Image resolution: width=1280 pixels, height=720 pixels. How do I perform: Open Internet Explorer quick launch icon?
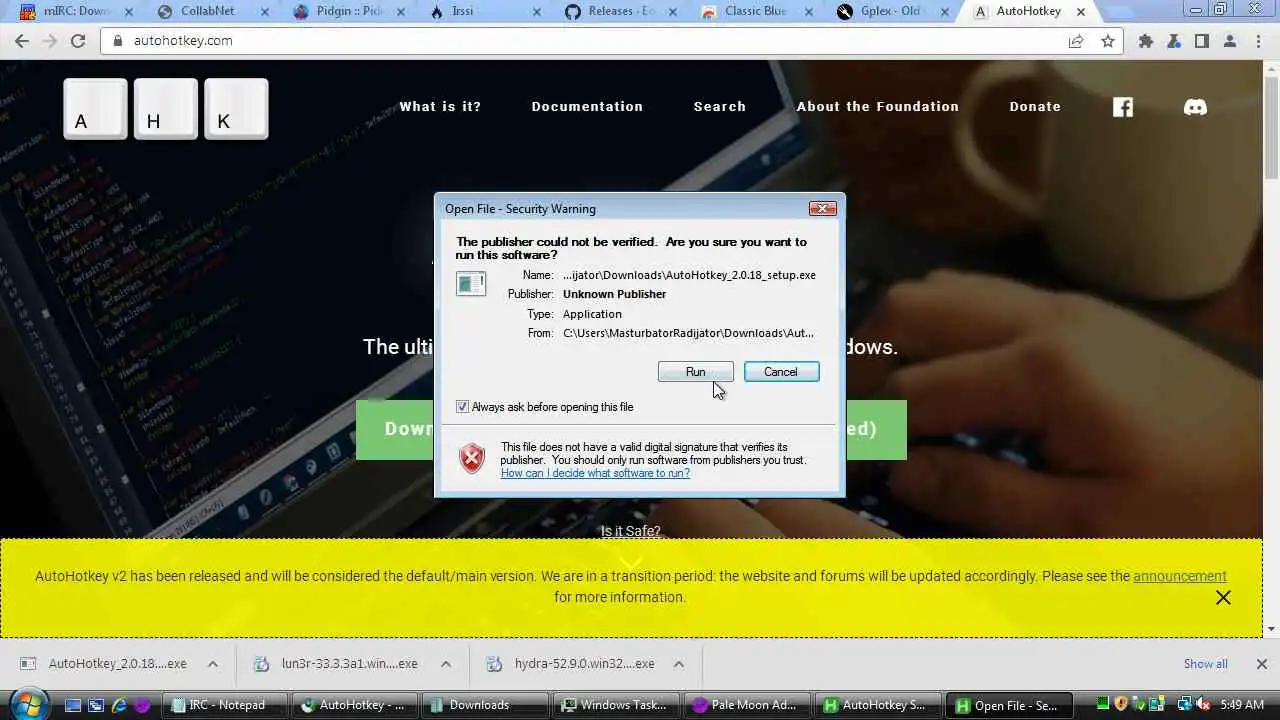(x=119, y=705)
